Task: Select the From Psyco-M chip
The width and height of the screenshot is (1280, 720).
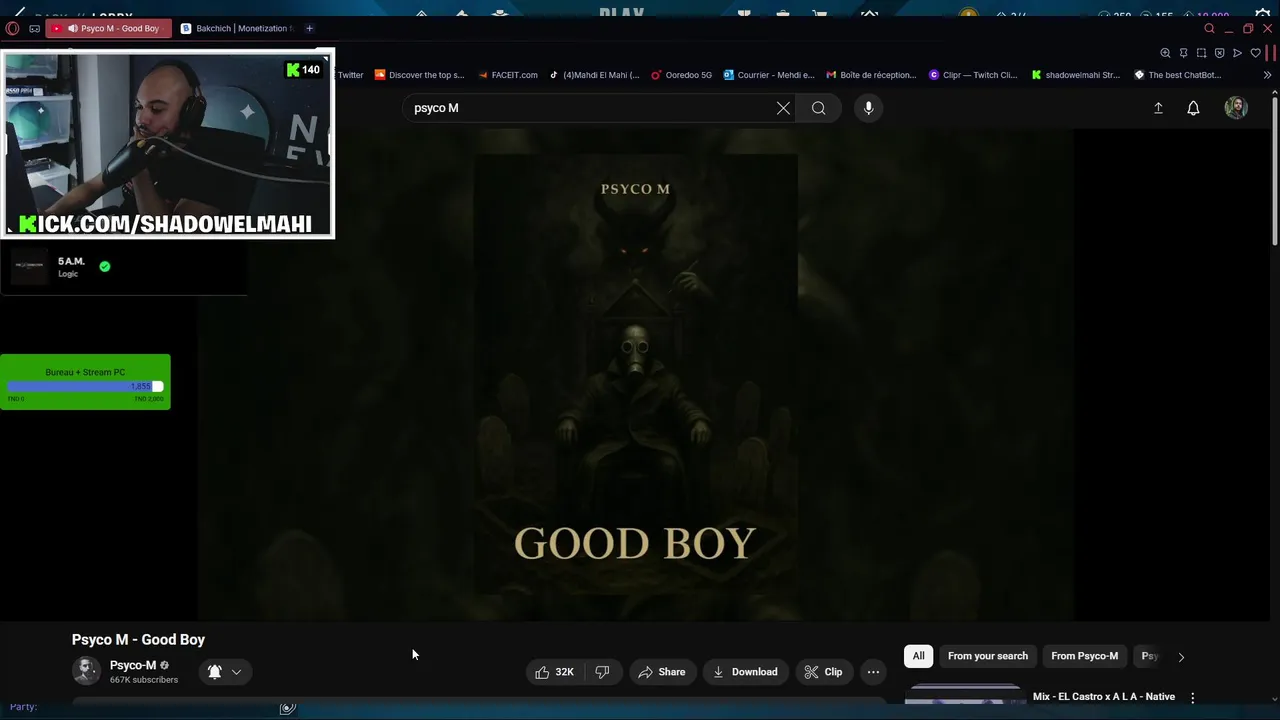Action: point(1084,656)
